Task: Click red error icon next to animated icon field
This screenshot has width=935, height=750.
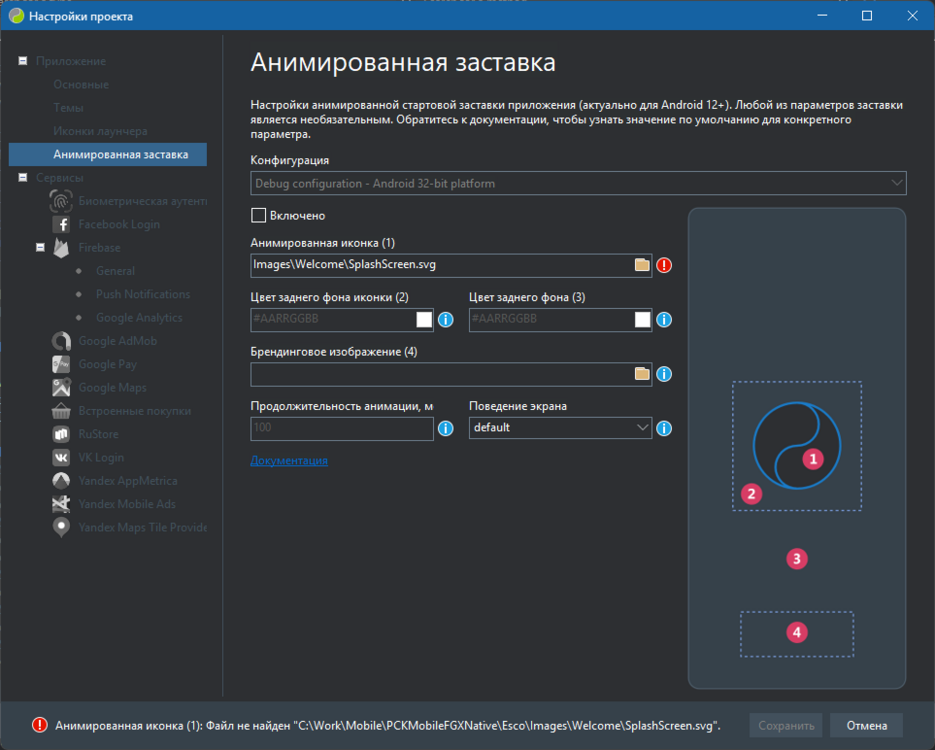Action: coord(664,265)
